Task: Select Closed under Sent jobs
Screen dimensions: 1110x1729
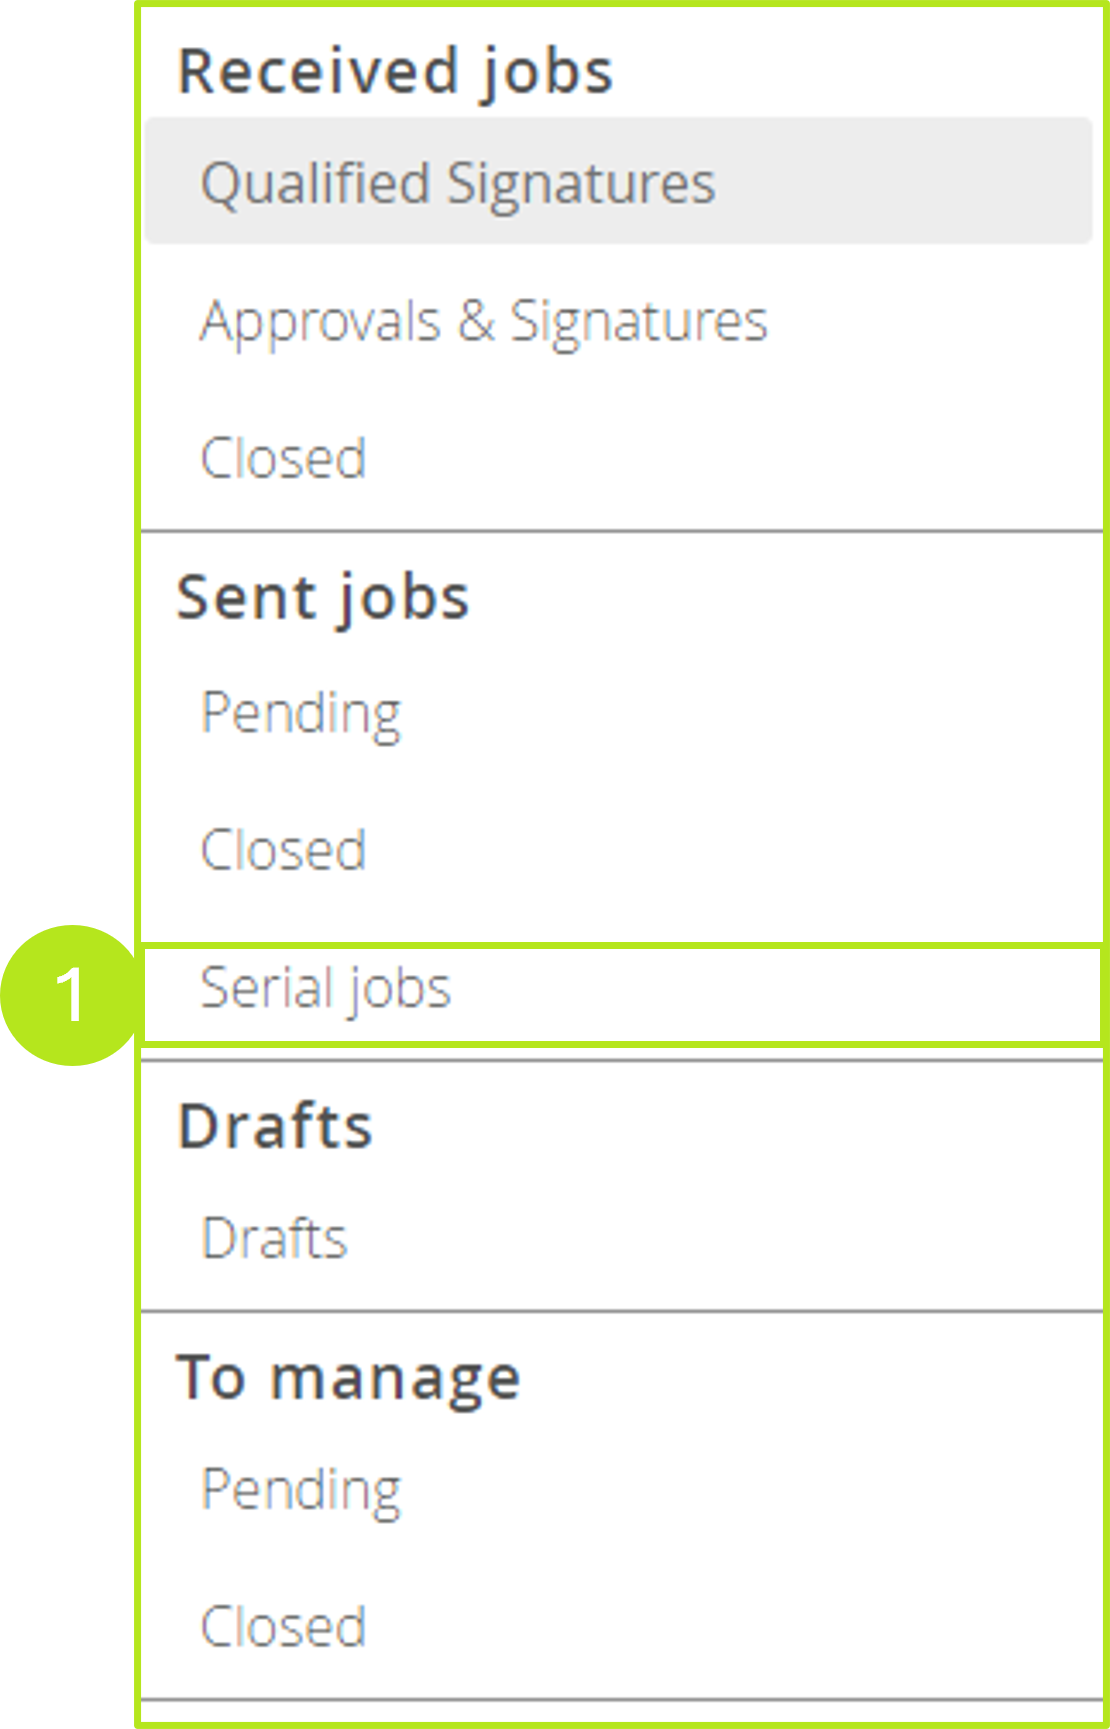Action: click(283, 850)
